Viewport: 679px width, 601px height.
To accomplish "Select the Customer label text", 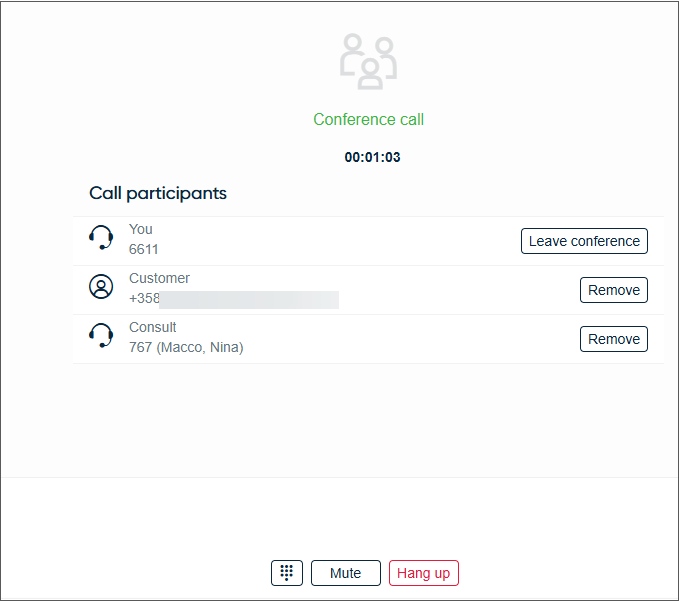I will pyautogui.click(x=159, y=278).
